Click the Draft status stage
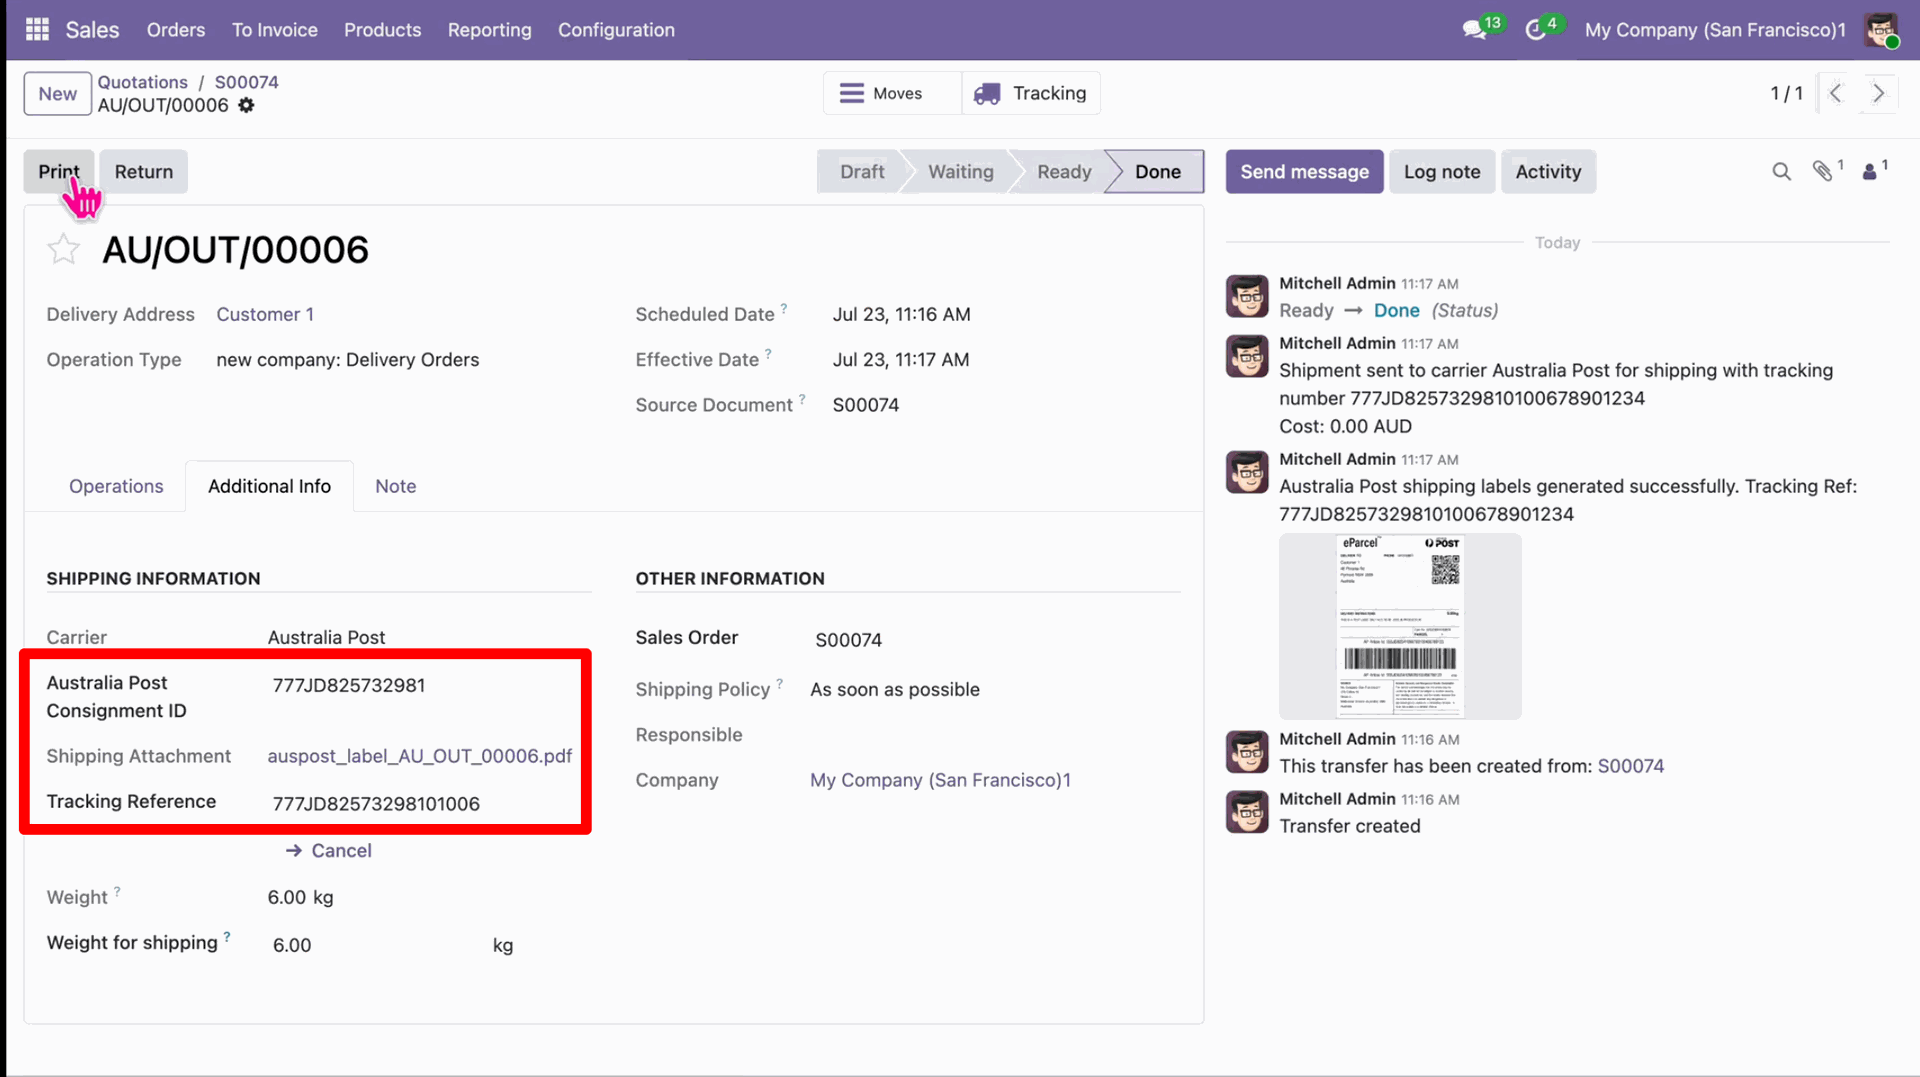Screen dimensions: 1920x1077 point(862,172)
